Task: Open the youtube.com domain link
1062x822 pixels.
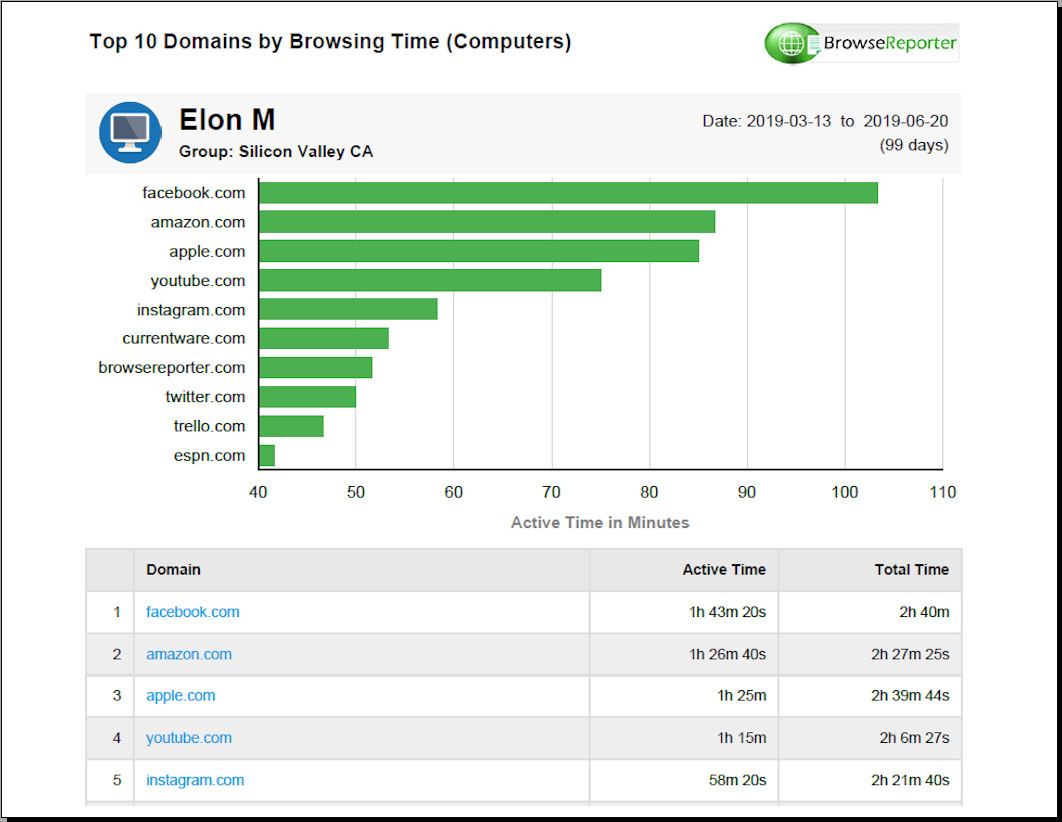Action: [x=189, y=738]
